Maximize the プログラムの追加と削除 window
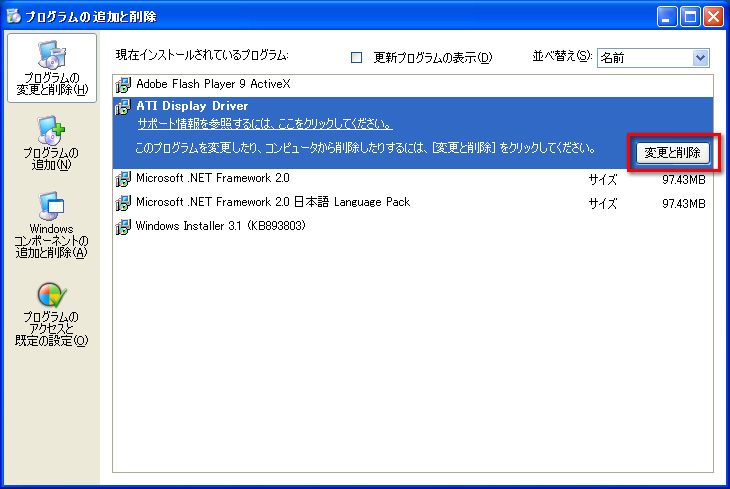This screenshot has width=730, height=489. (690, 17)
